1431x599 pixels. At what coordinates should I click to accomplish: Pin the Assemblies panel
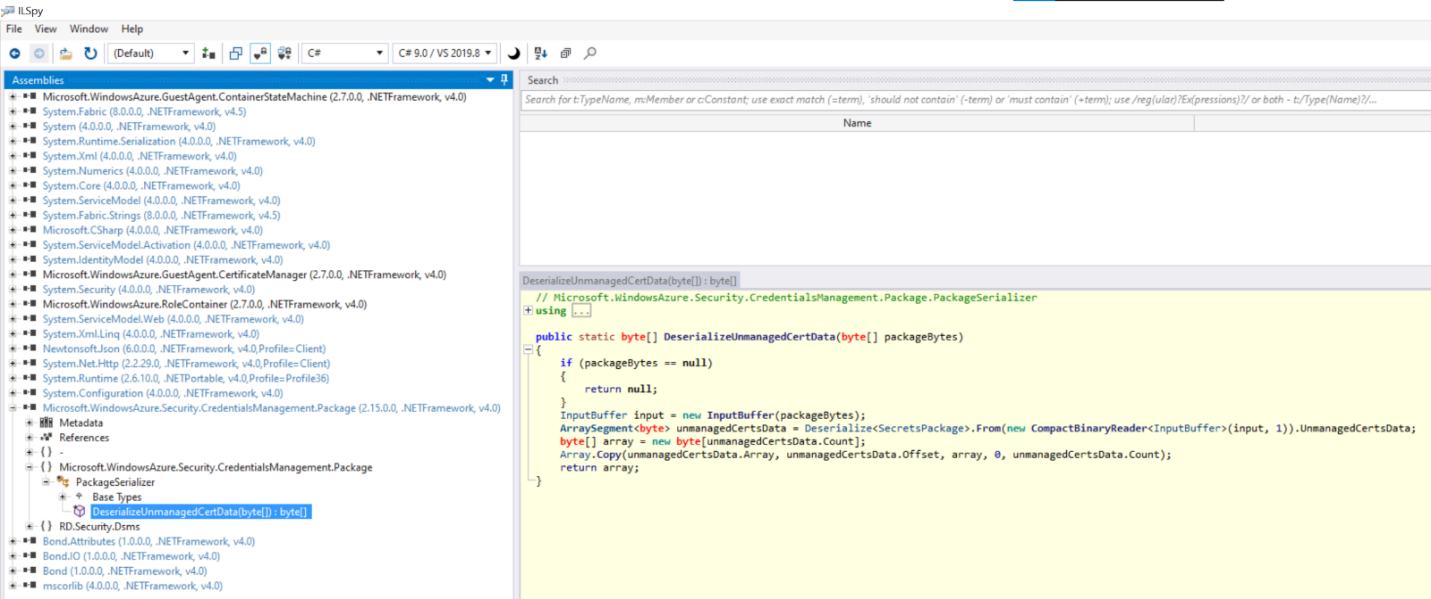[x=504, y=80]
